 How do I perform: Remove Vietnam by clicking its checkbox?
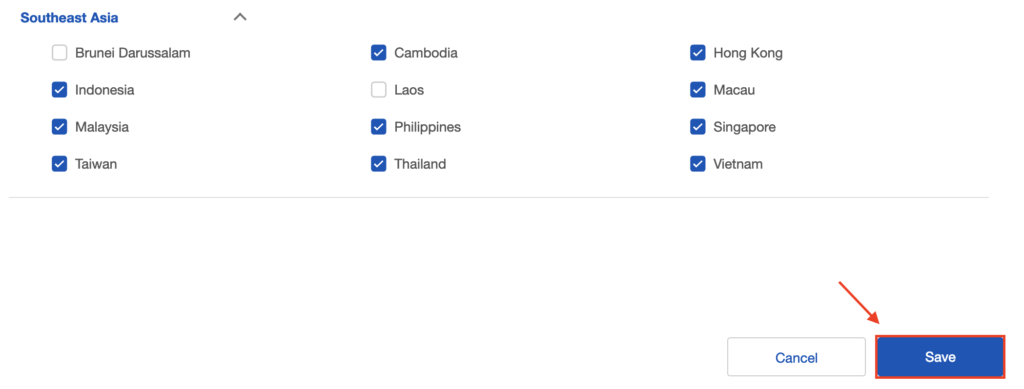point(697,164)
